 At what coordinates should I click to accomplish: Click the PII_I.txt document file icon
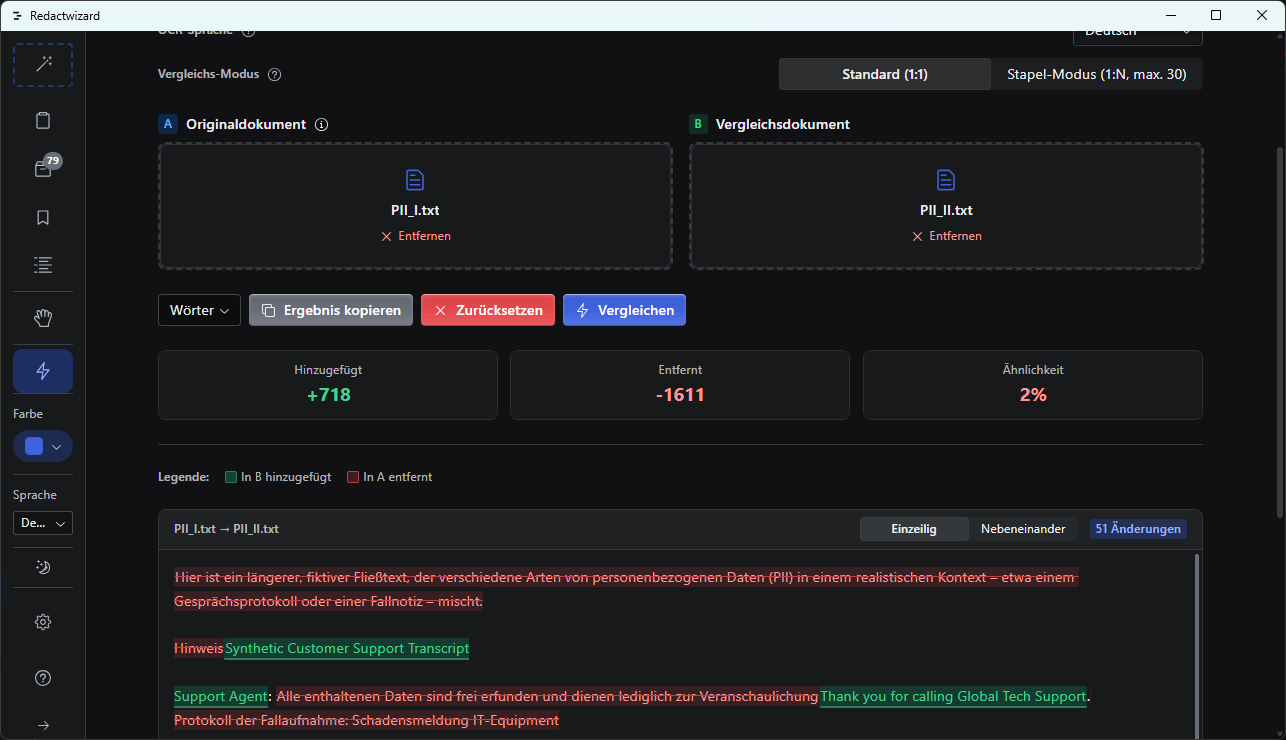[415, 180]
